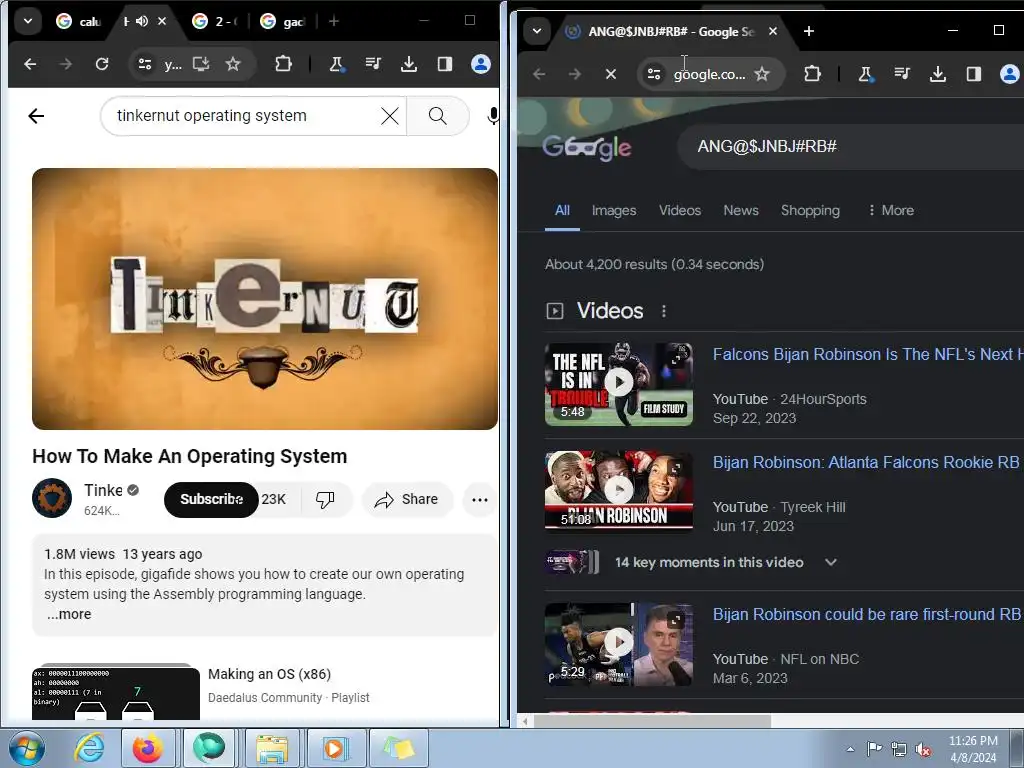Open downloads icon in left browser
The image size is (1024, 768).
pyautogui.click(x=409, y=64)
